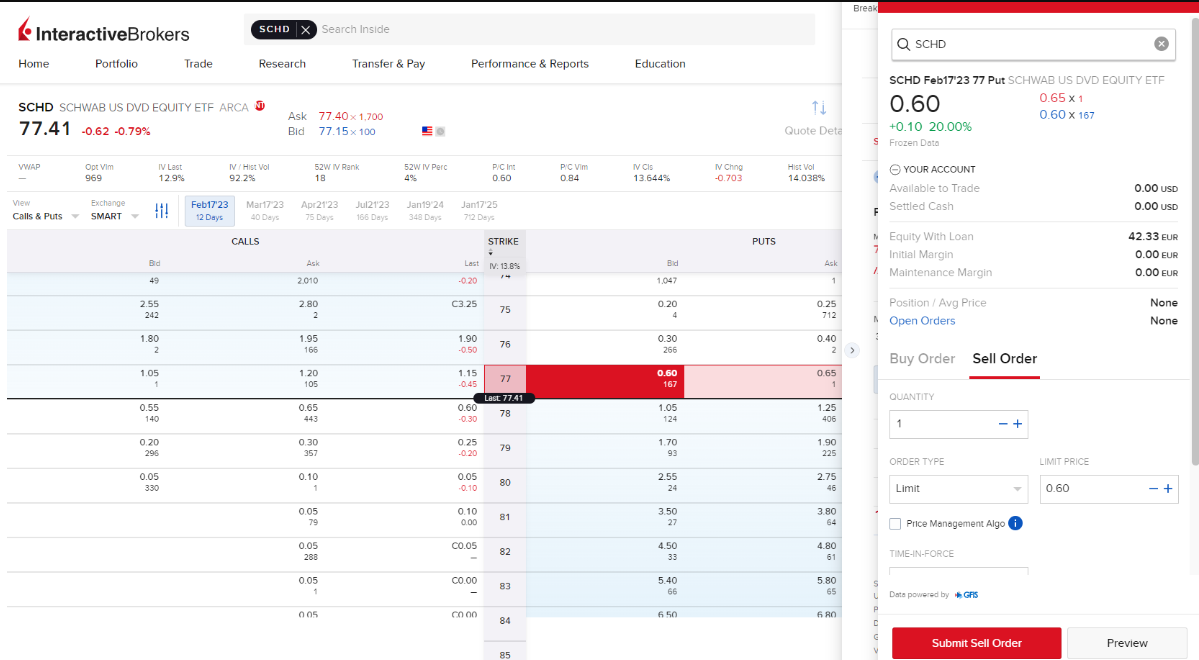Enable the Price Management Algo checkbox
The image size is (1199, 660).
[895, 524]
